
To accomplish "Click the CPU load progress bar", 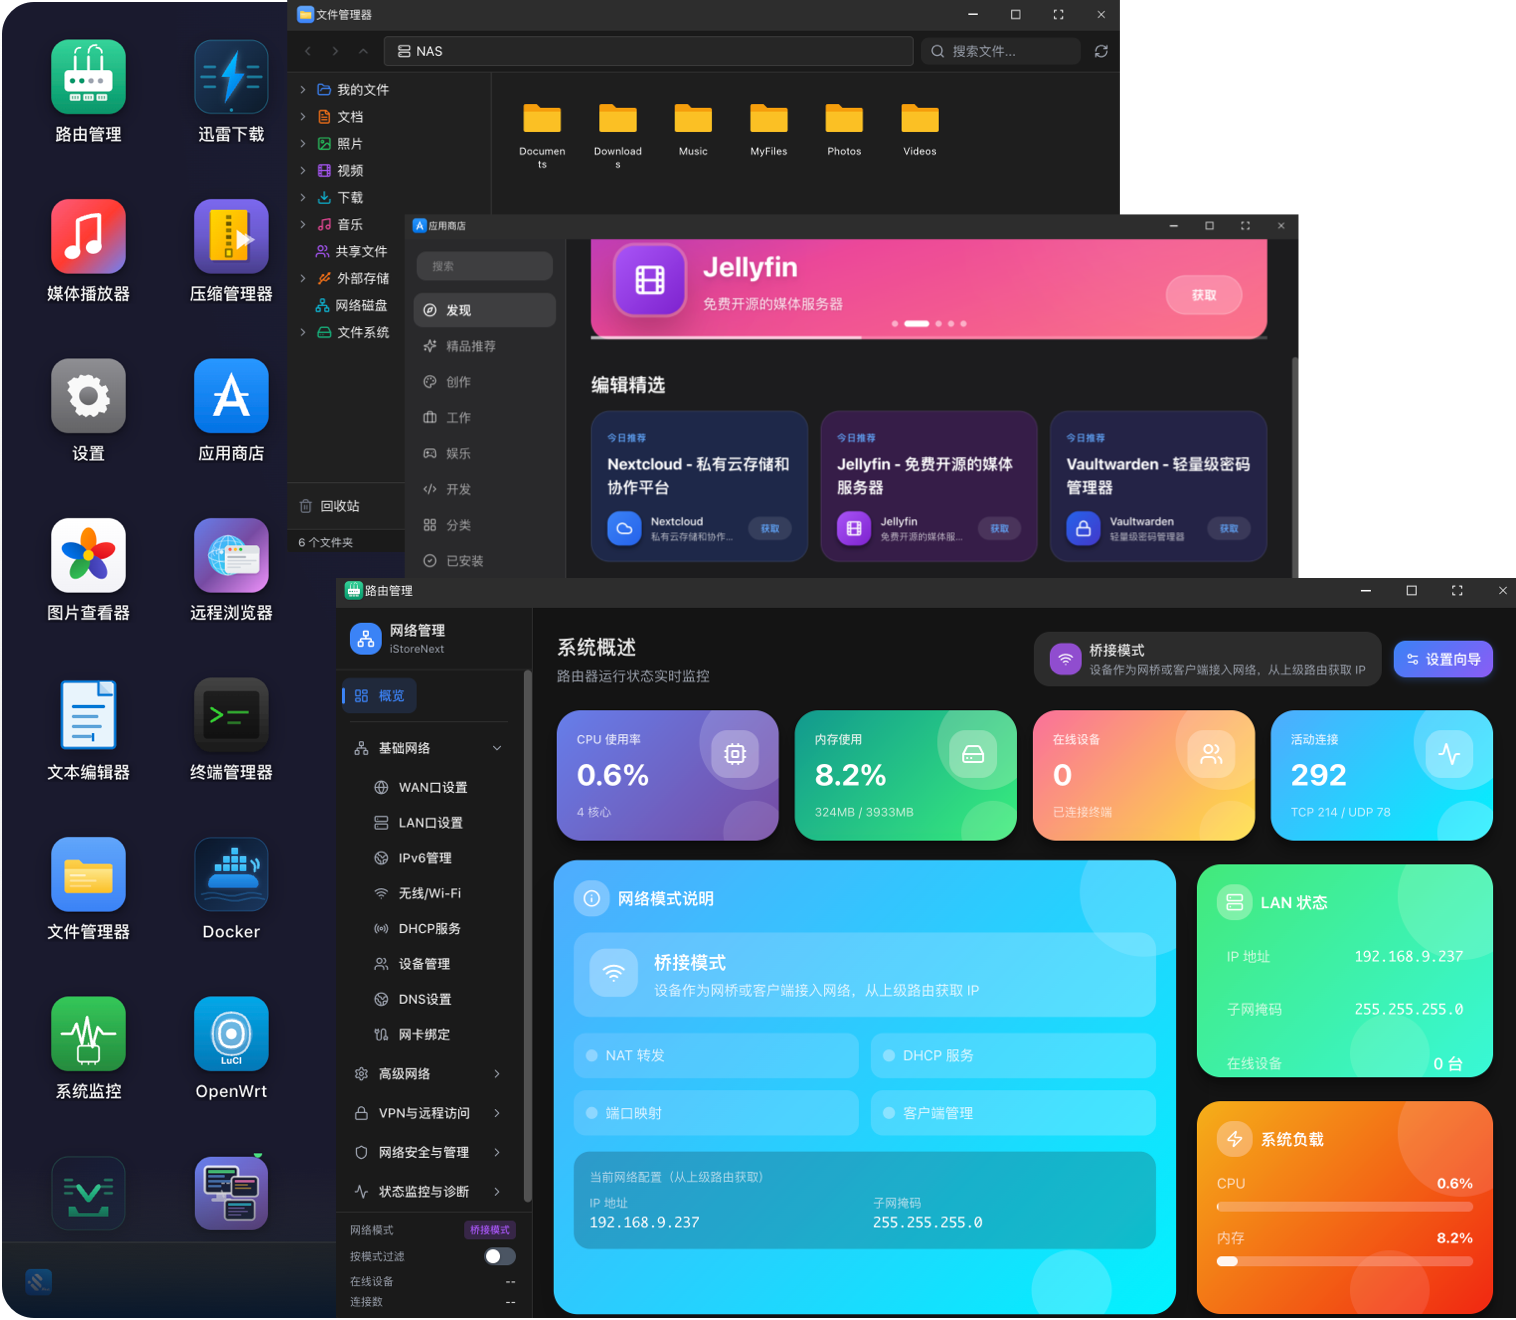I will pyautogui.click(x=1344, y=1207).
